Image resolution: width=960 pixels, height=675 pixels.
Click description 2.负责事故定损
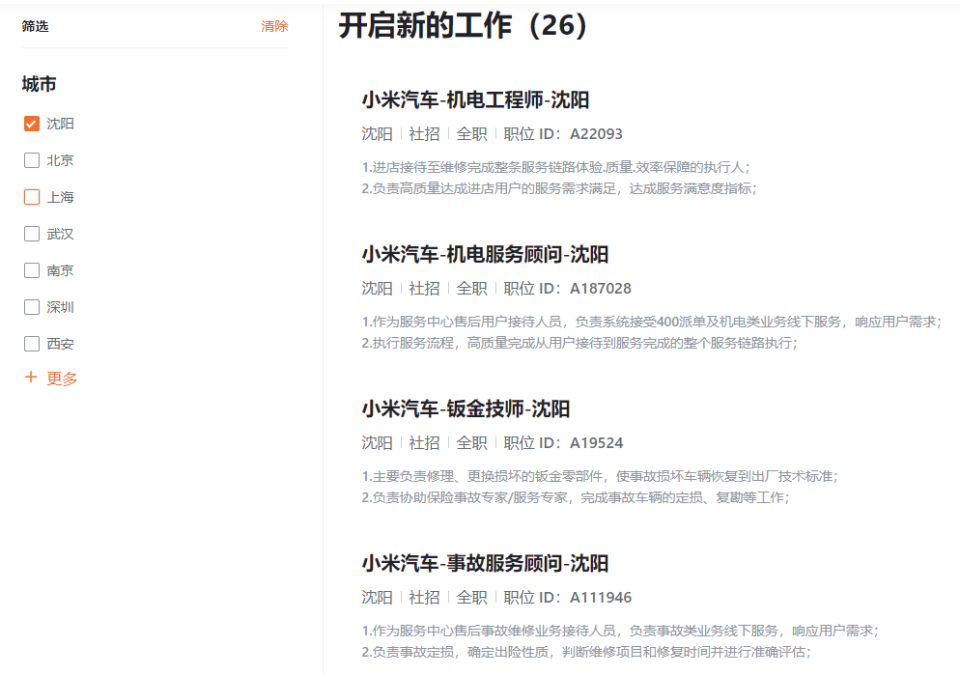pyautogui.click(x=586, y=651)
